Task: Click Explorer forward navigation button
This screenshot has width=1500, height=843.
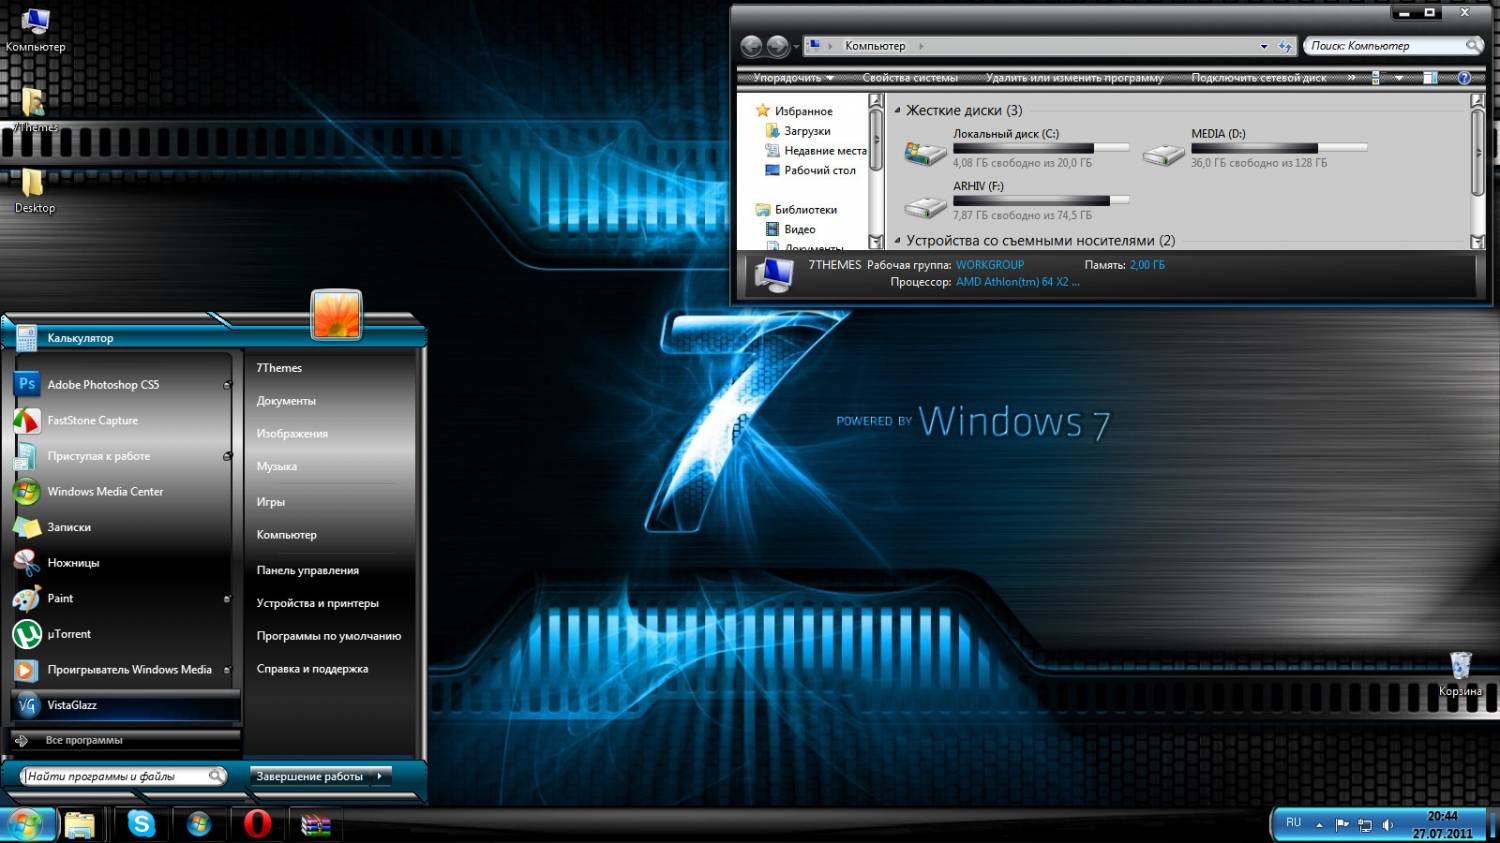Action: (x=778, y=46)
